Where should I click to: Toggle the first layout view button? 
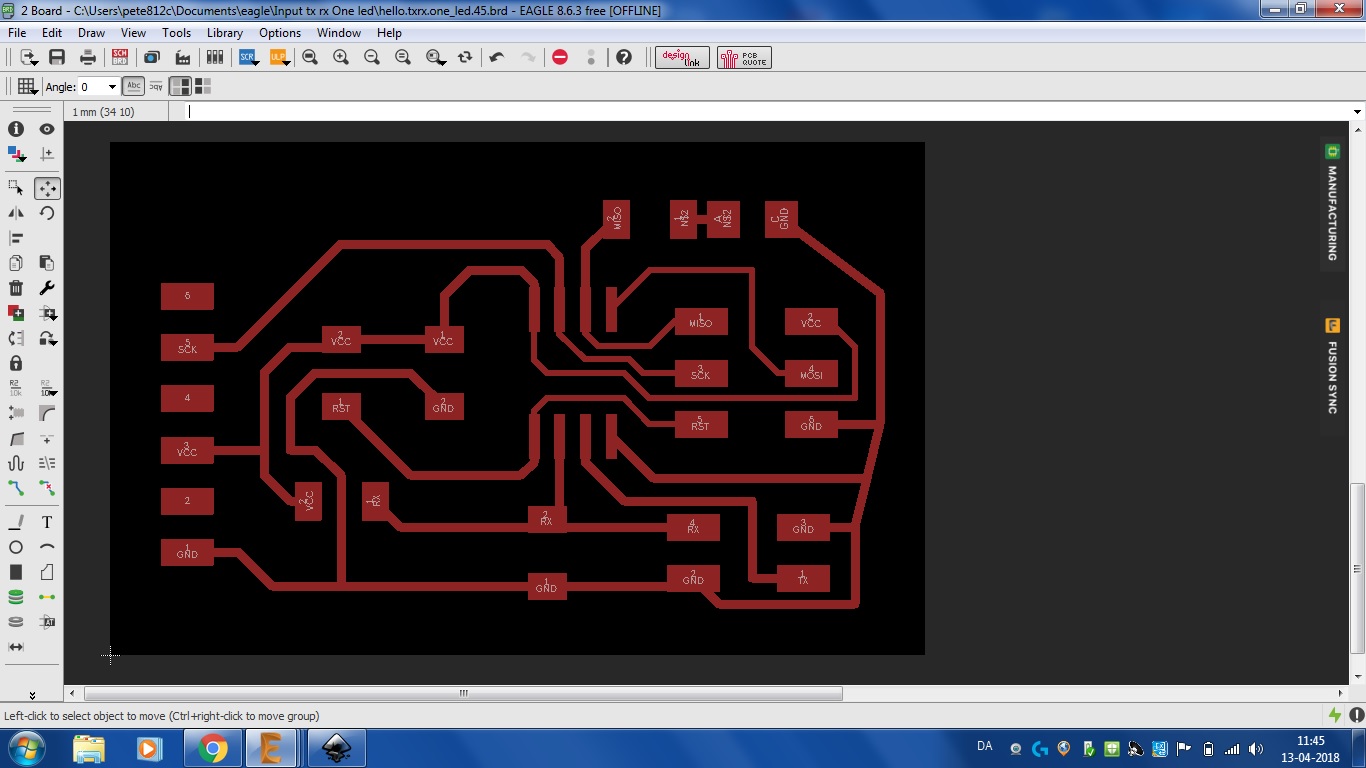point(180,86)
